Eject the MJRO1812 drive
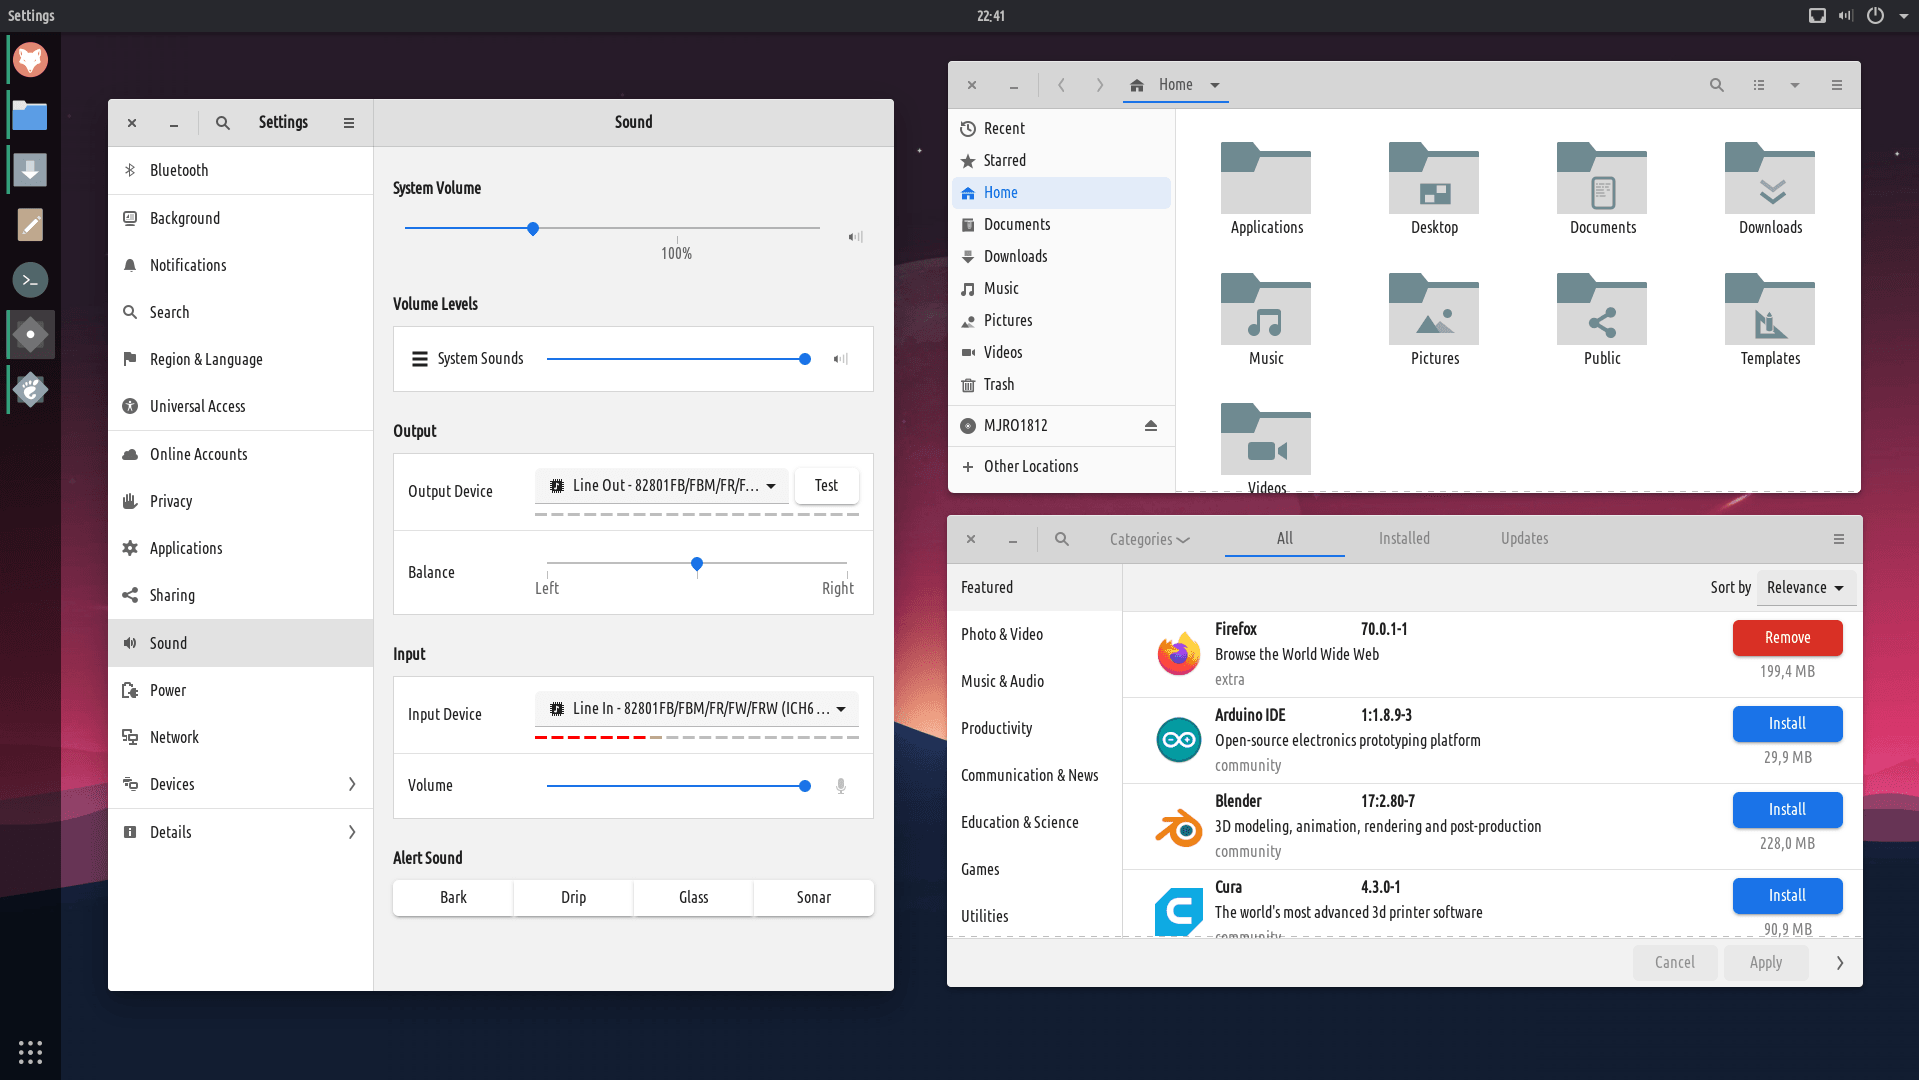This screenshot has width=1919, height=1080. click(x=1150, y=426)
